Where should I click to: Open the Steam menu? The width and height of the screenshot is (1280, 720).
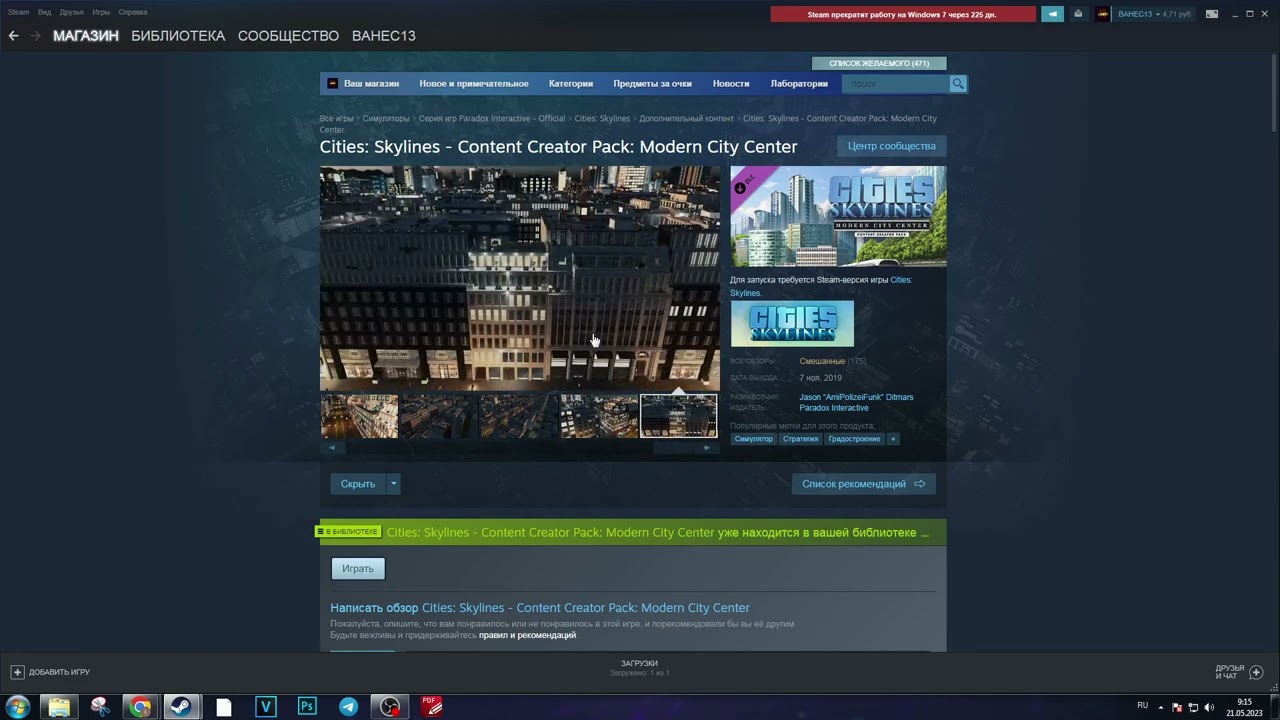[x=19, y=12]
